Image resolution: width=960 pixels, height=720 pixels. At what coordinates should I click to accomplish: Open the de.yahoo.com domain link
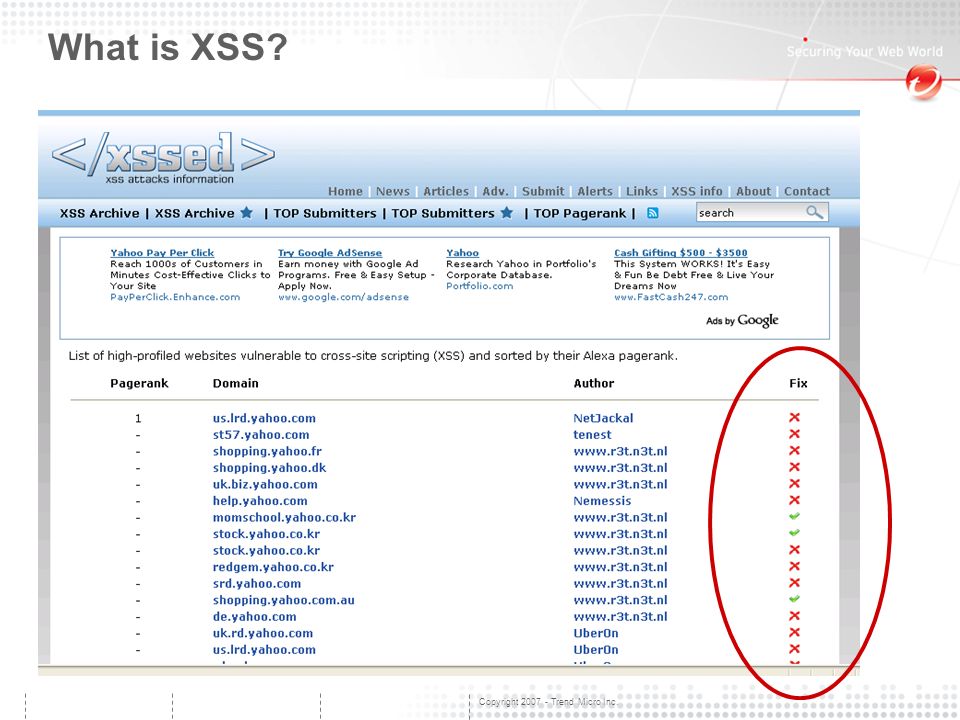tap(255, 617)
